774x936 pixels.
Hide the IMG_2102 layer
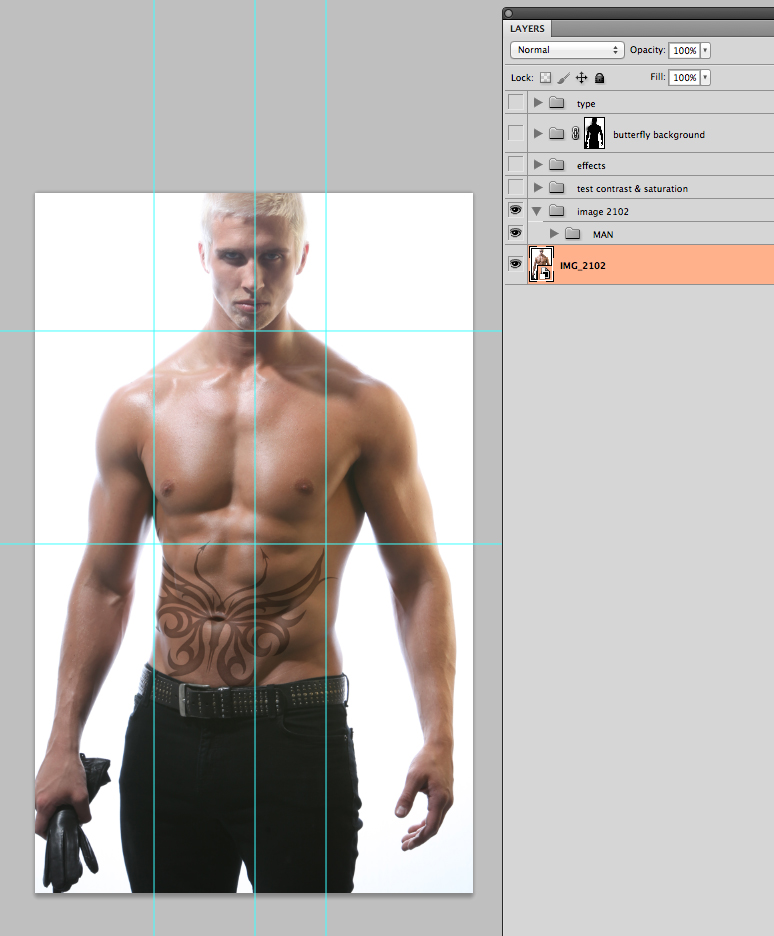pyautogui.click(x=516, y=263)
